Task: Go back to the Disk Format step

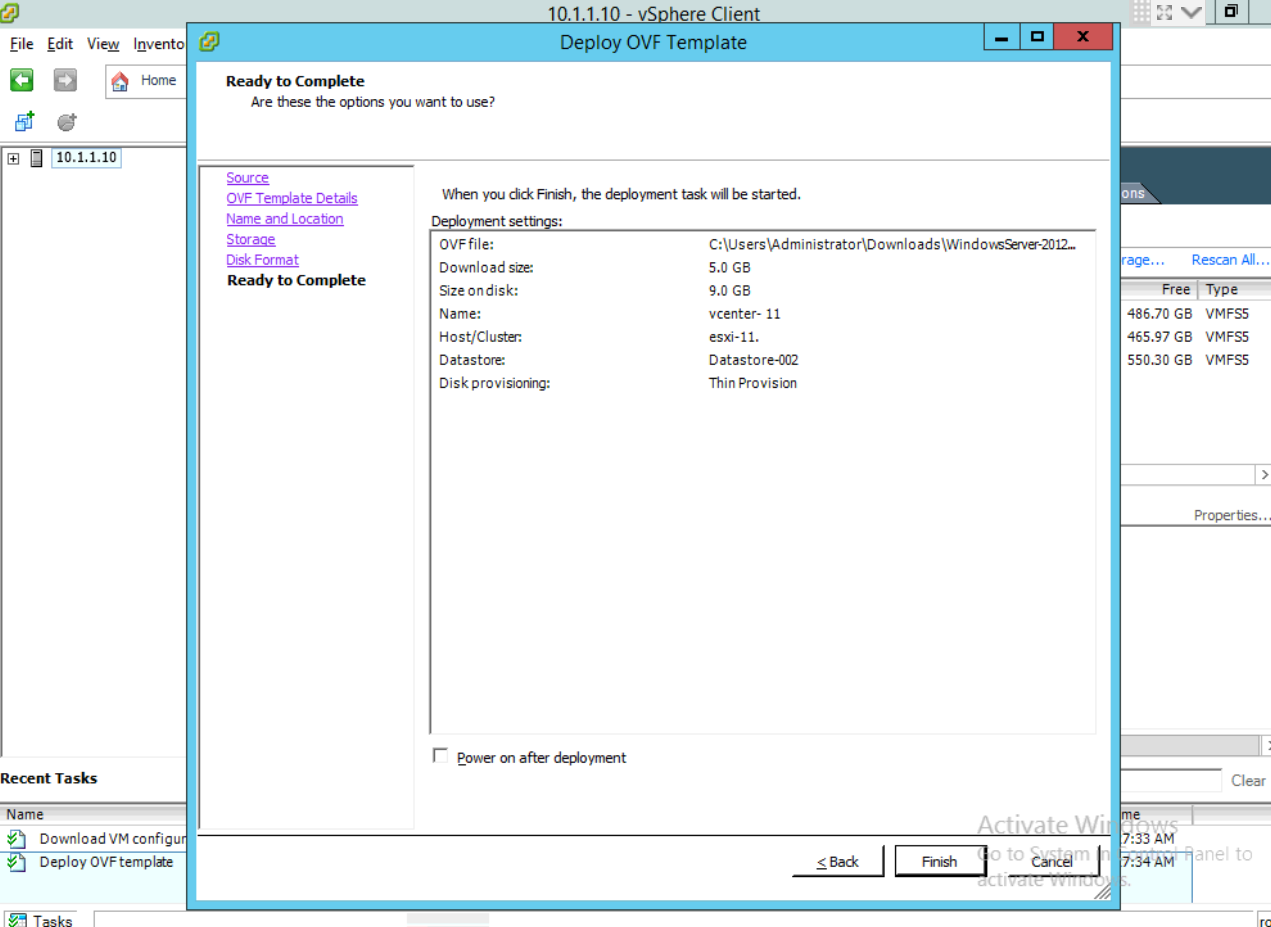Action: coord(262,259)
